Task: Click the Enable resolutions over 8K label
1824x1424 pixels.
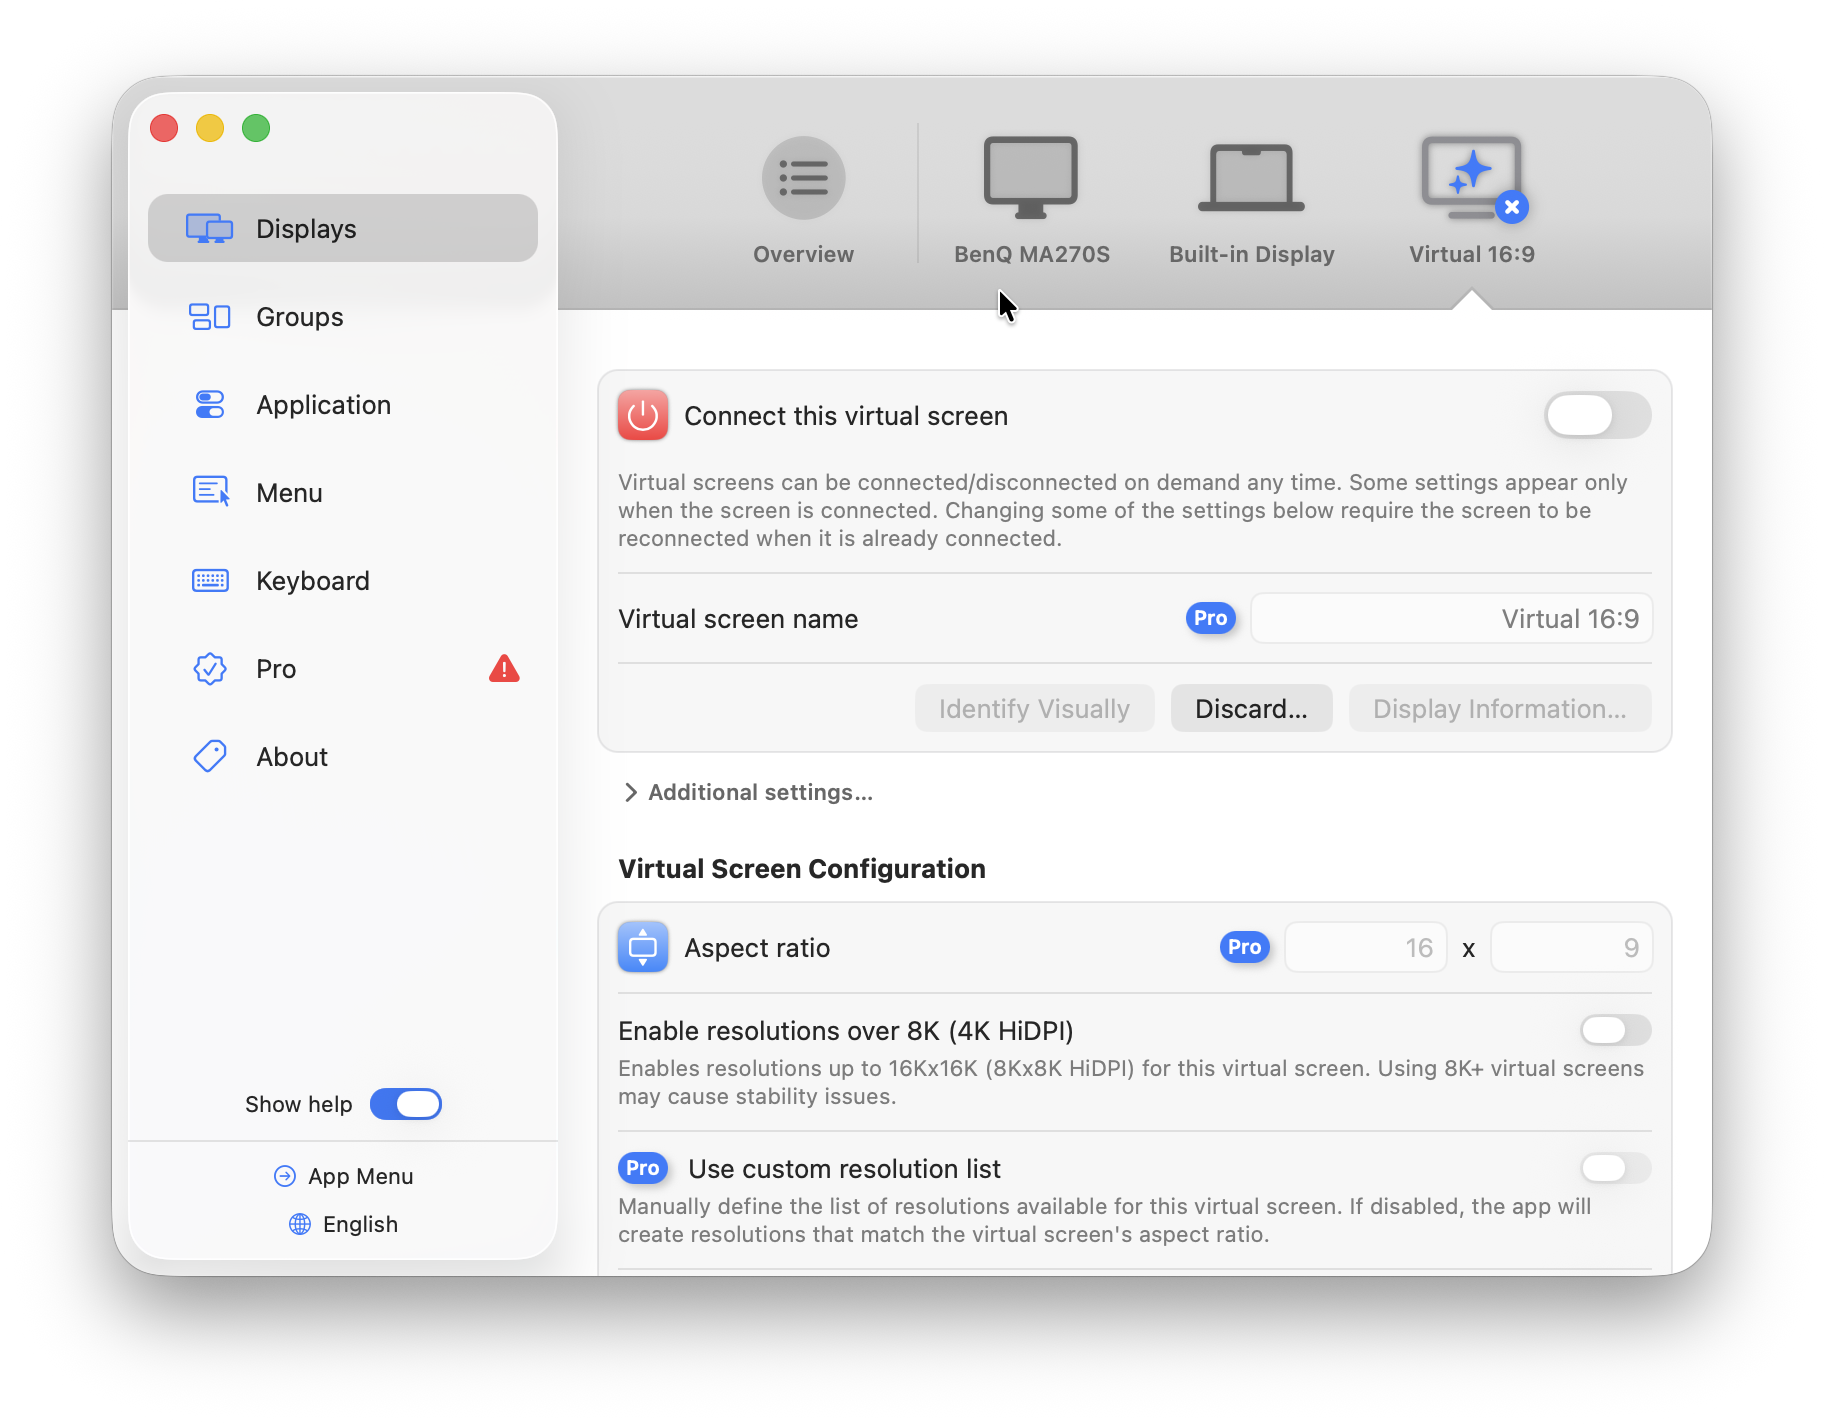Action: [846, 1030]
